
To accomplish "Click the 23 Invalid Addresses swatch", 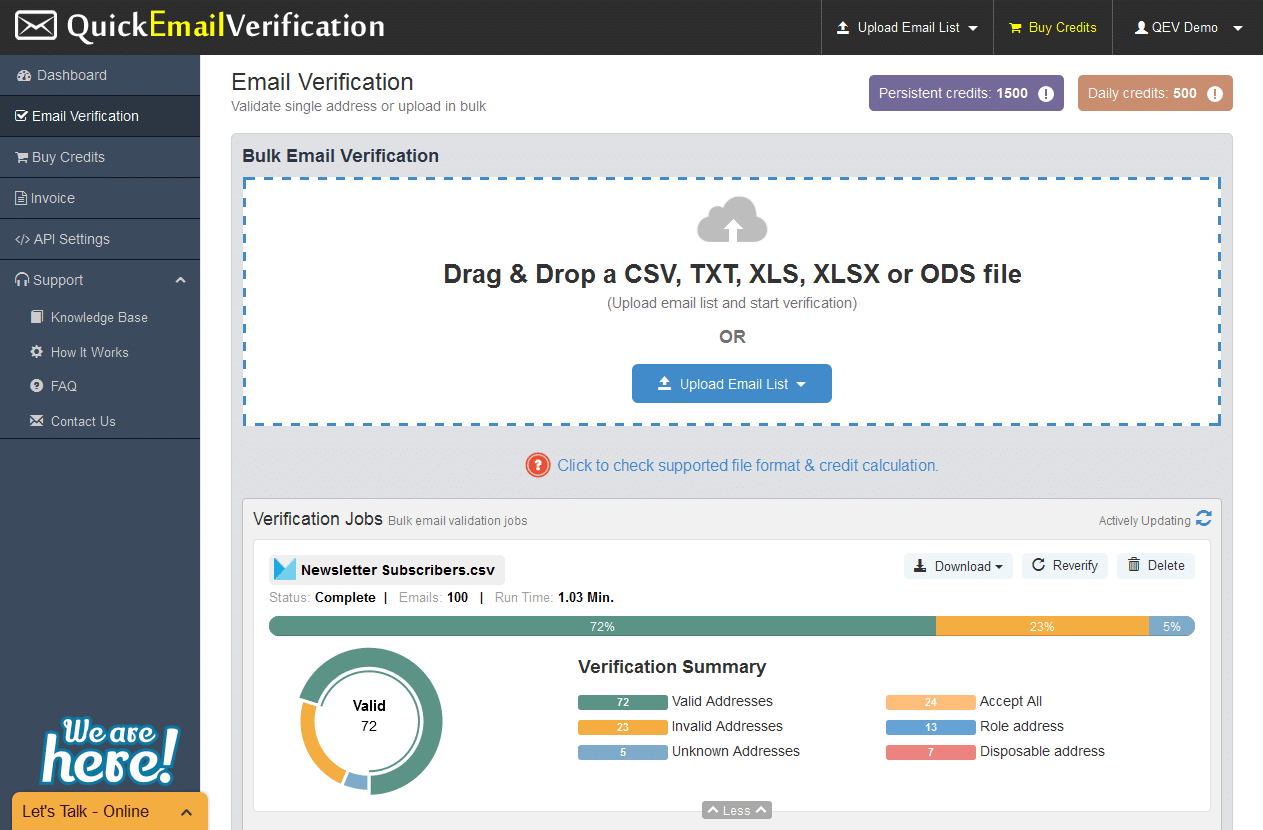I will click(x=622, y=727).
